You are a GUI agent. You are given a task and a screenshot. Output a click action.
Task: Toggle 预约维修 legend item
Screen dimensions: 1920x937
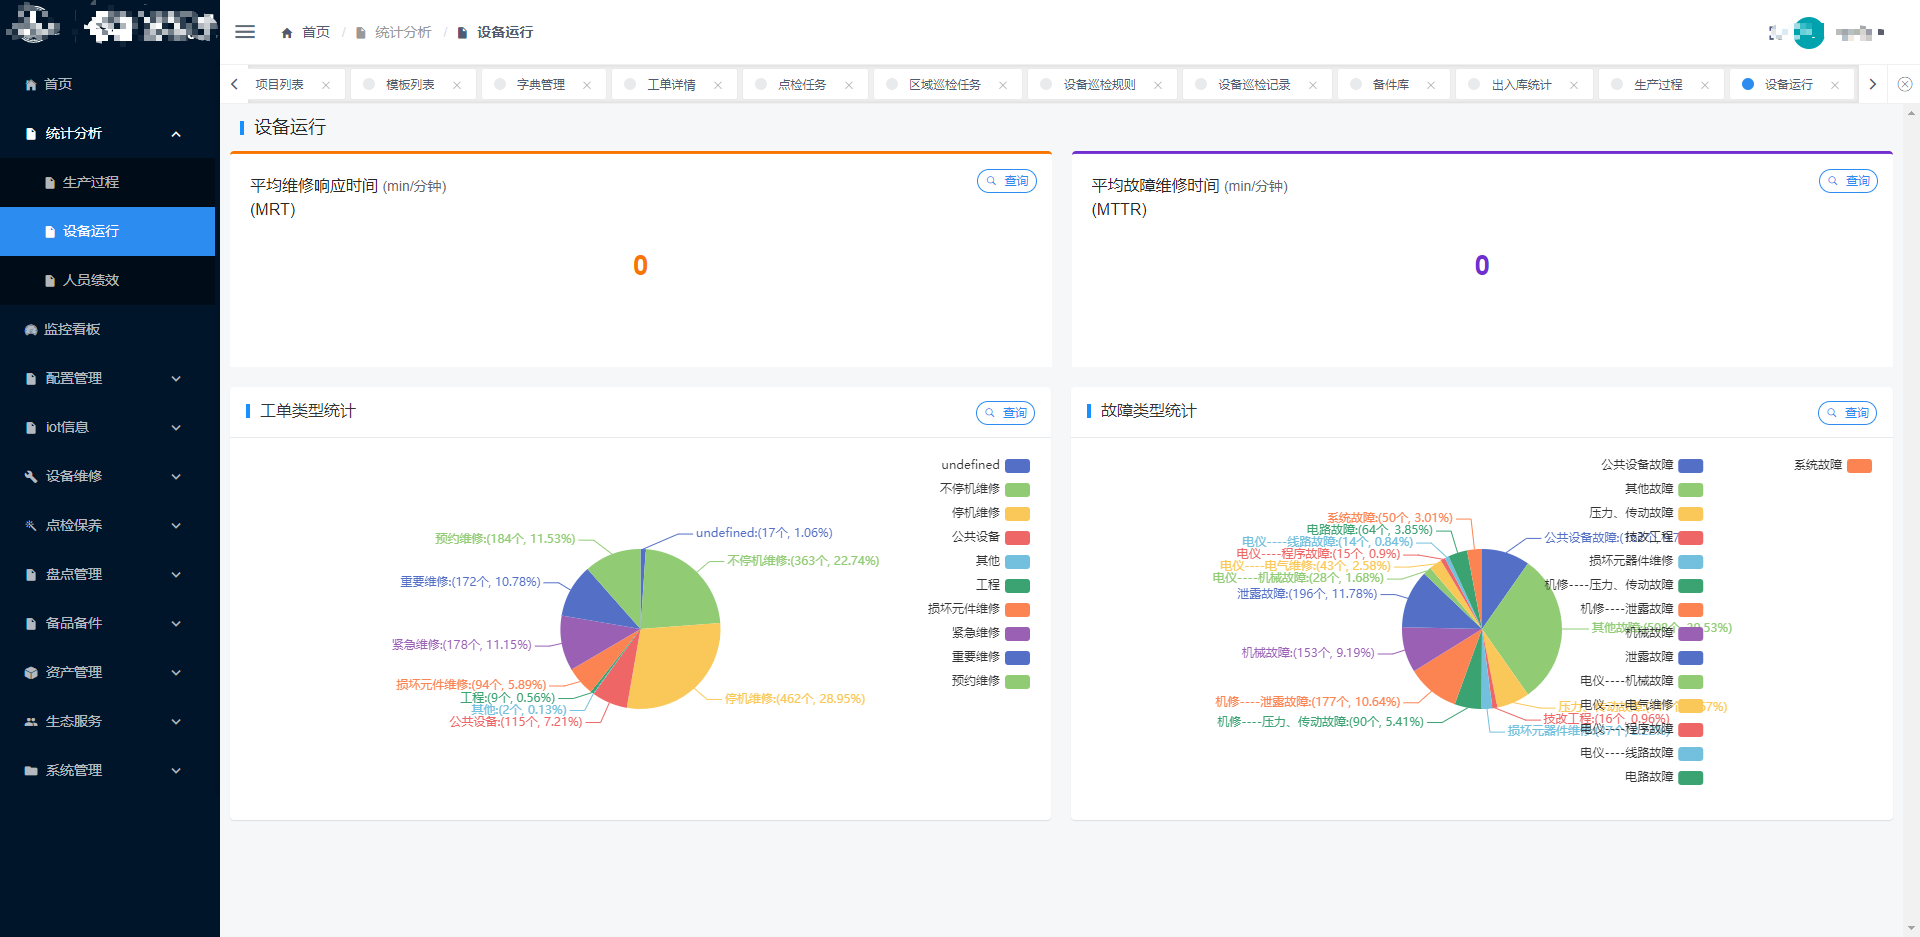(x=990, y=682)
